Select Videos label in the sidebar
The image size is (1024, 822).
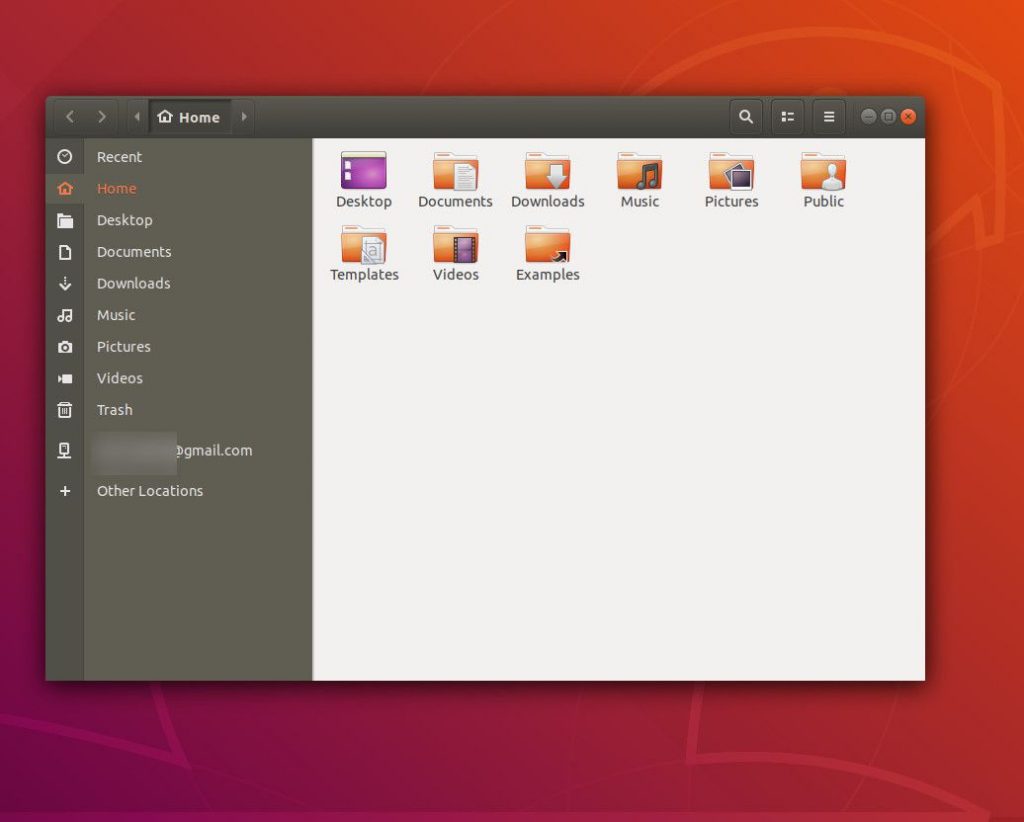(120, 378)
